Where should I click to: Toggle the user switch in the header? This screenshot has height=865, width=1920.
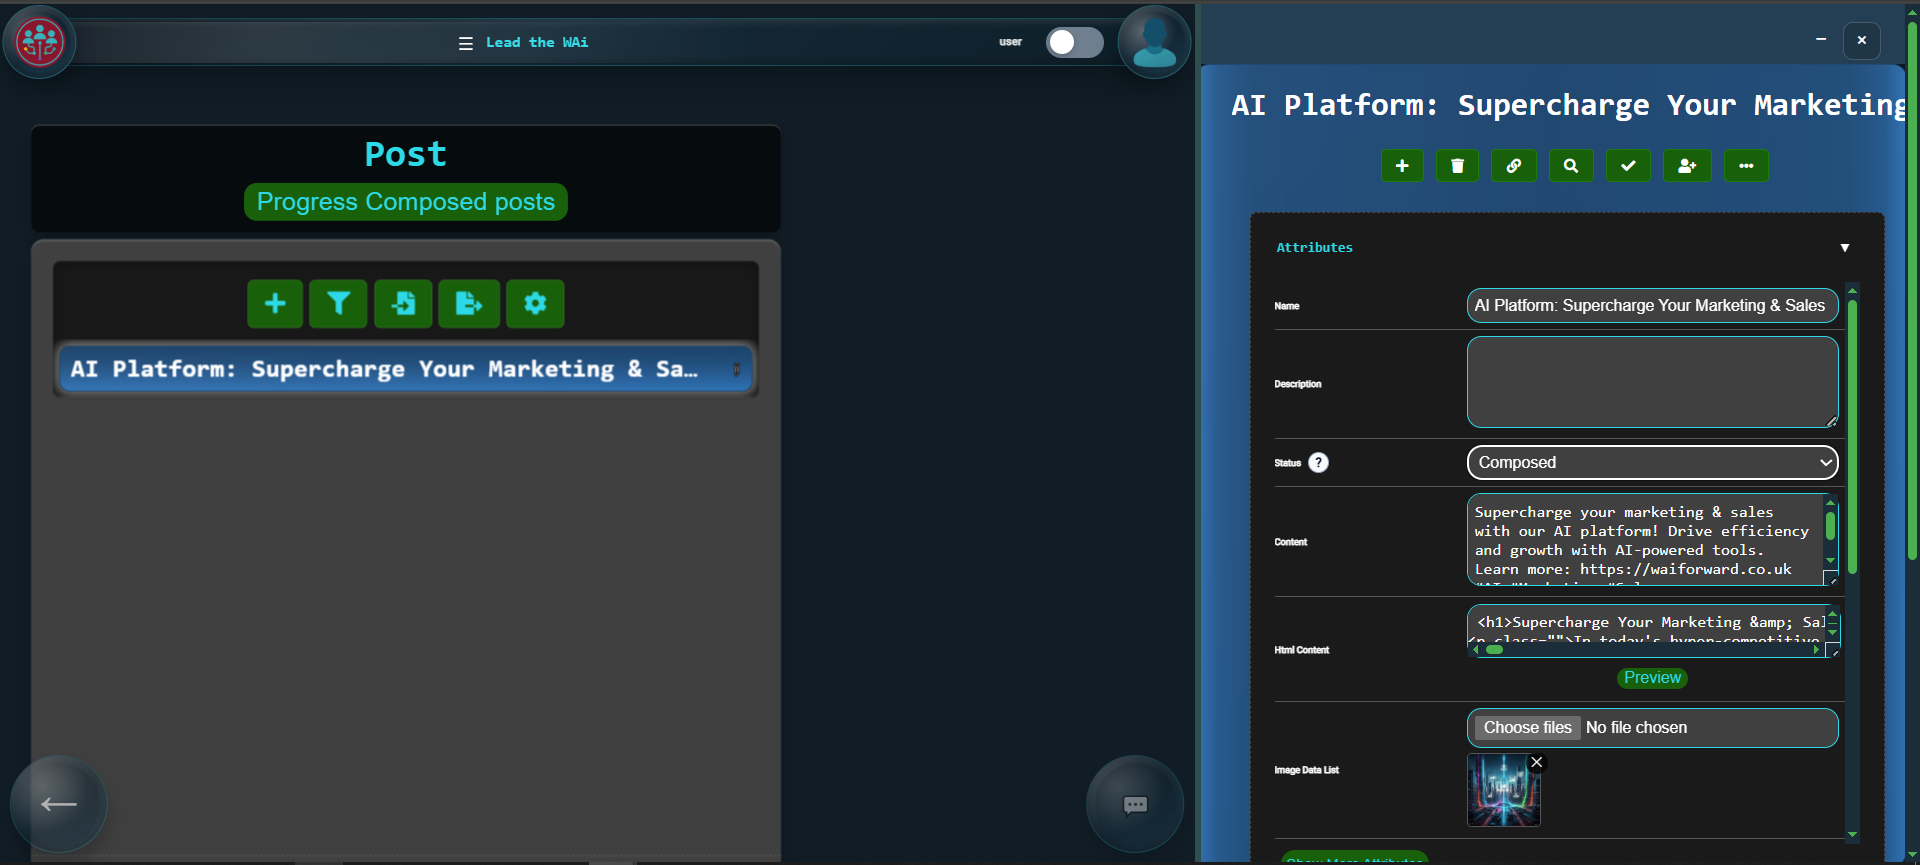1074,42
